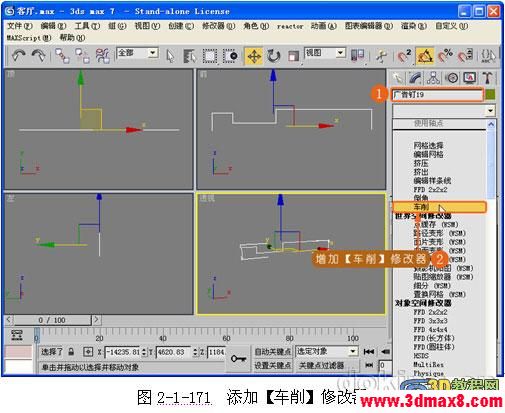Viewport: 505px width, 413px height.
Task: Open the selection filter dropdown 全部
Action: (137, 53)
